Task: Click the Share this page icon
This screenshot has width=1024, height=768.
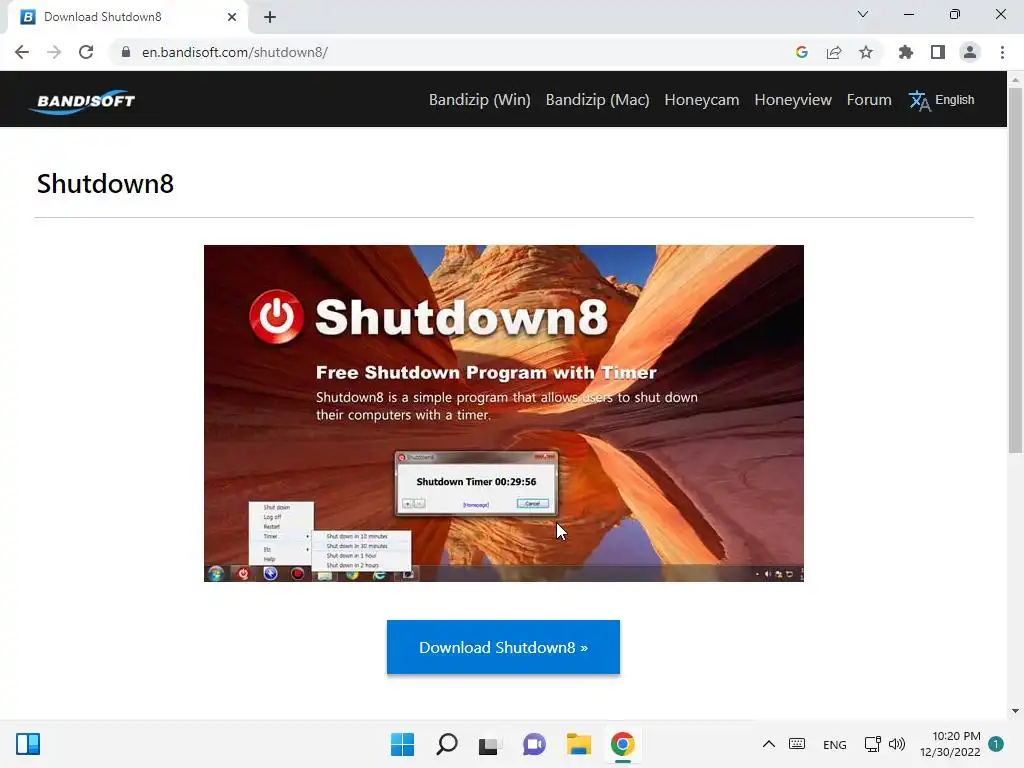Action: (834, 52)
